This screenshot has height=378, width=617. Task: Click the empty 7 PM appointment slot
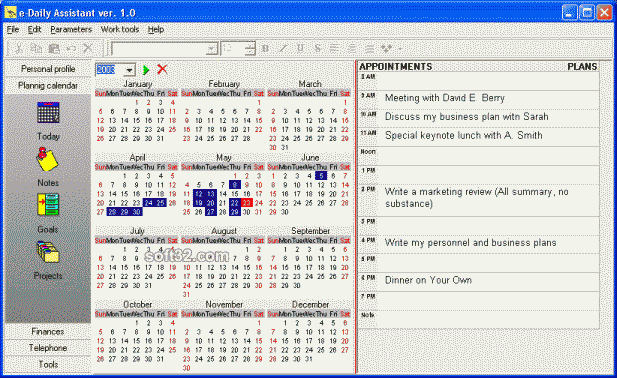pyautogui.click(x=488, y=301)
